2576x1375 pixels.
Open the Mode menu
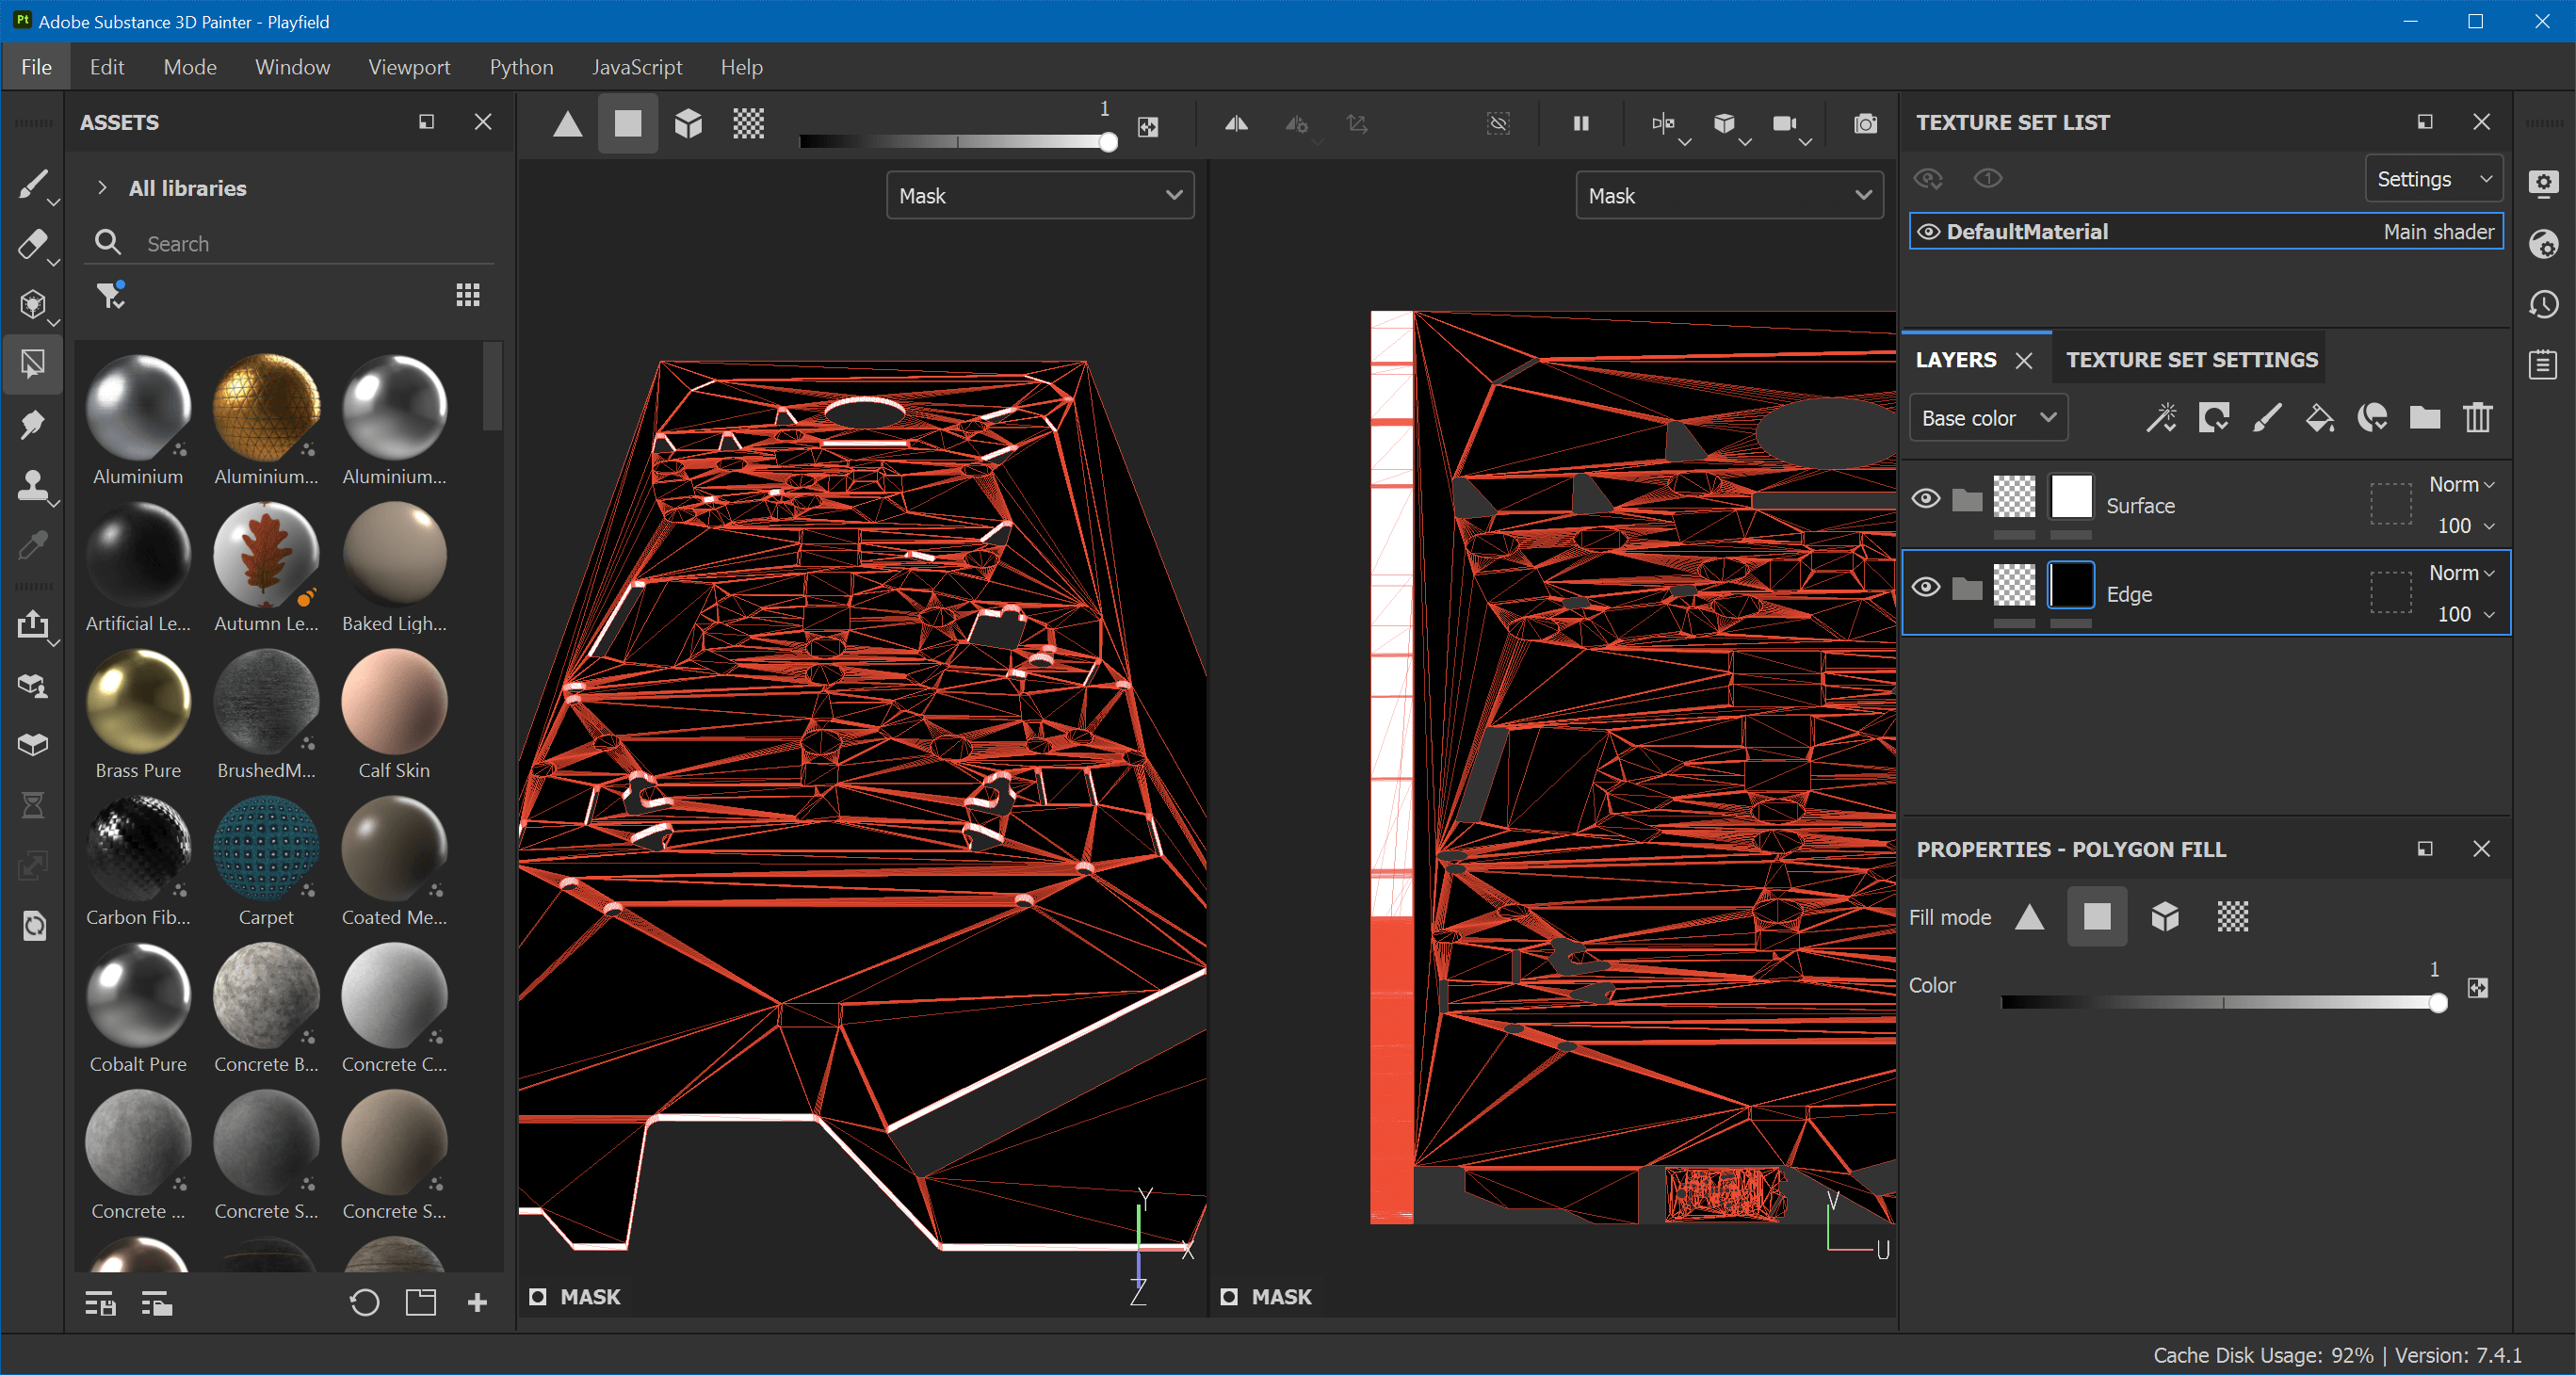point(190,67)
